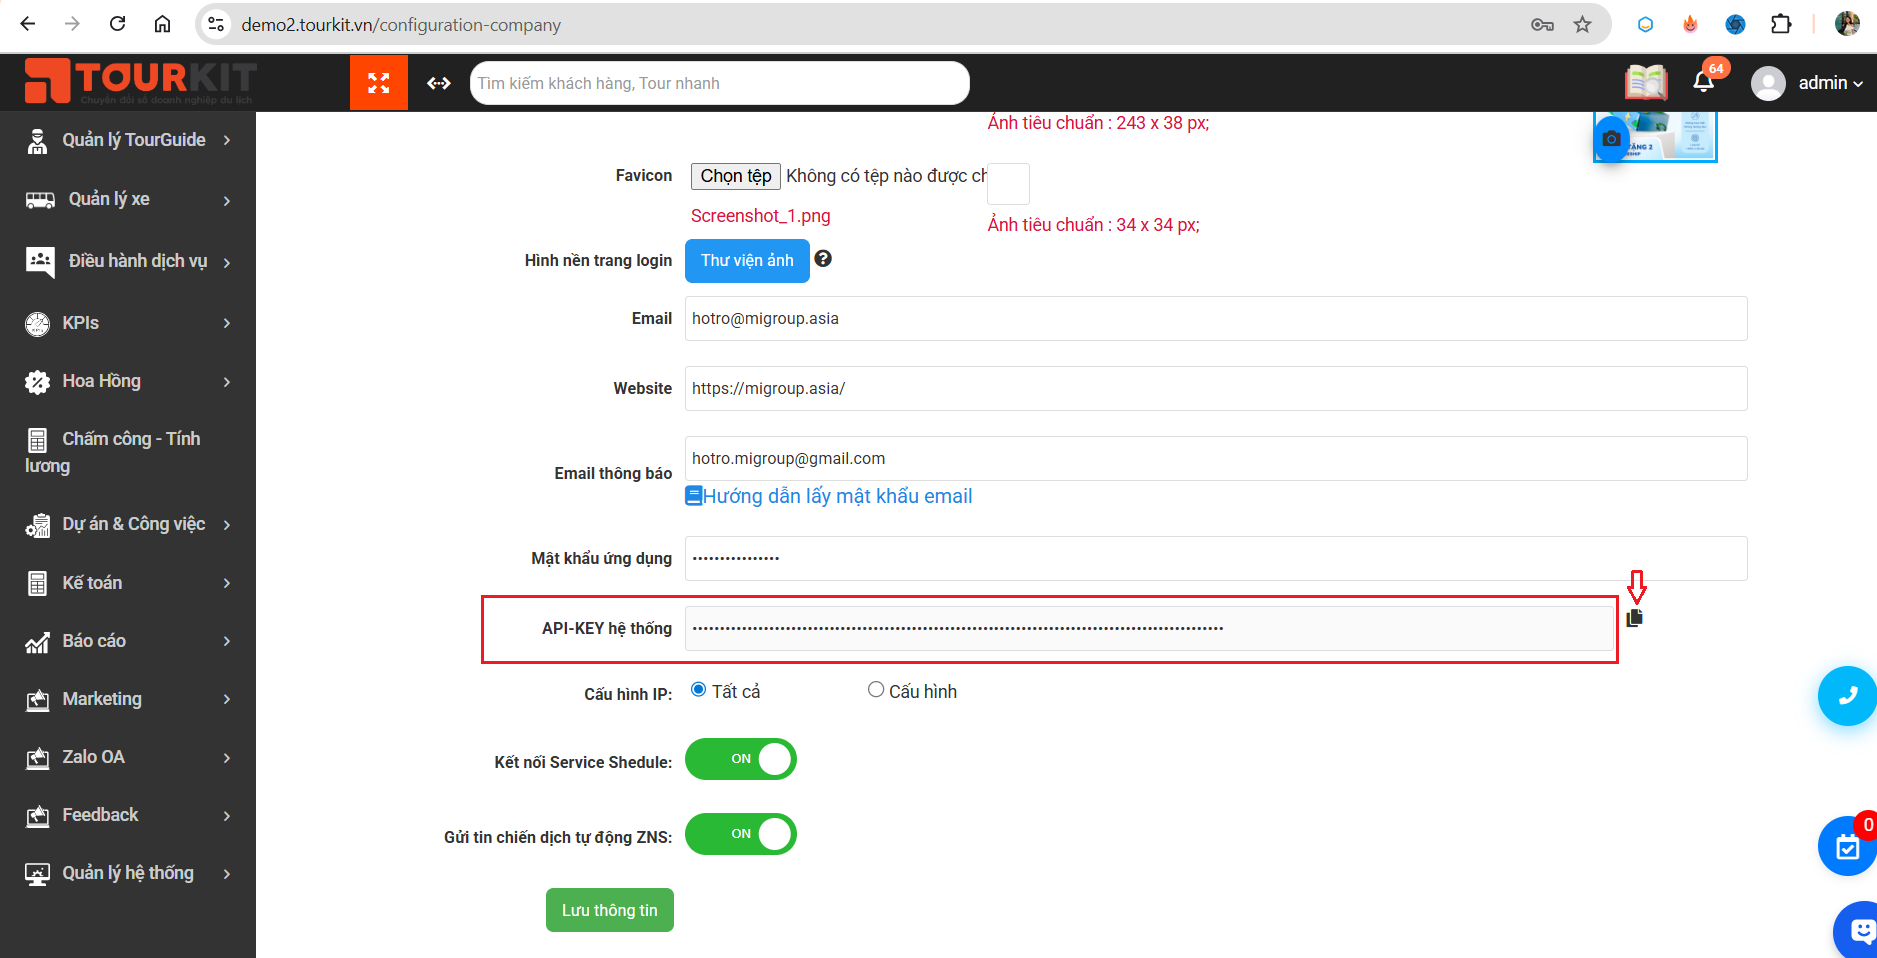
Task: Click the fullscreen toggle orange icon
Action: pyautogui.click(x=378, y=83)
